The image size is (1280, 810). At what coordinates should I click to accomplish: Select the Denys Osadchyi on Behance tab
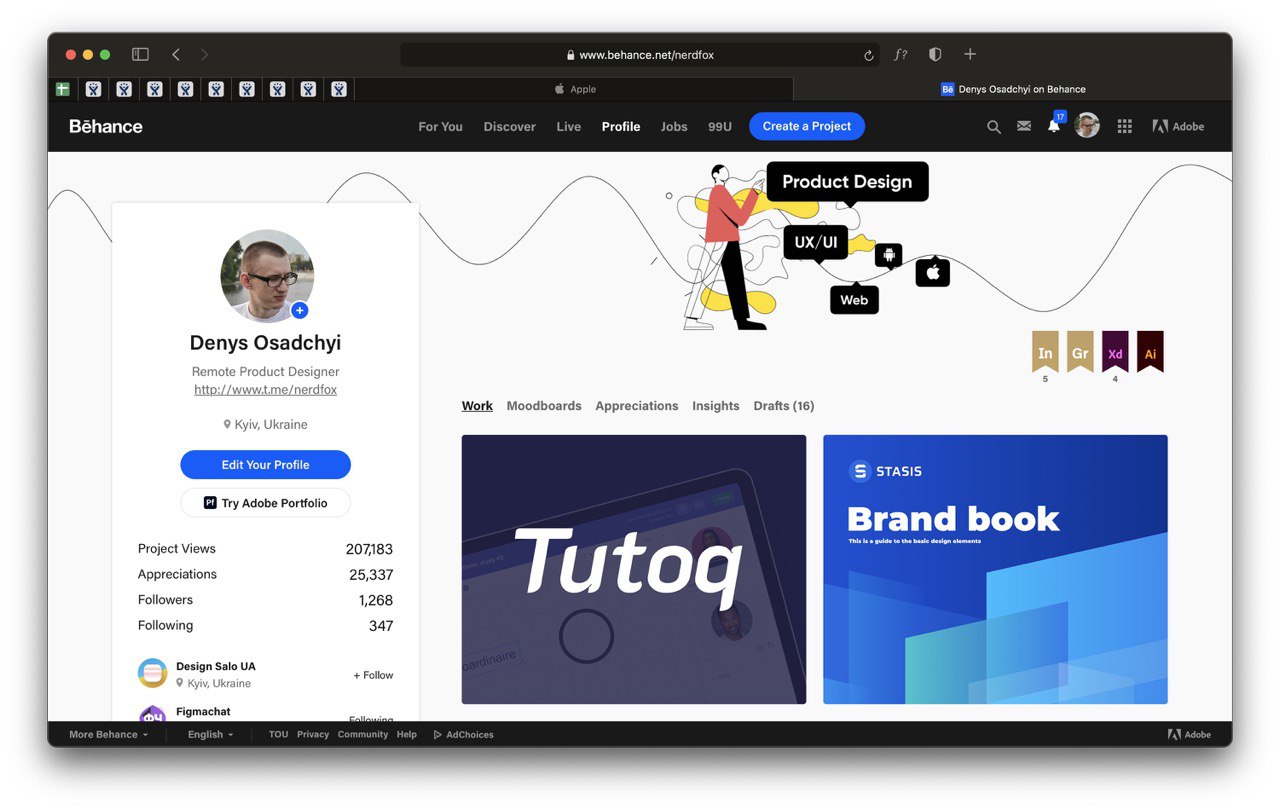coord(1013,89)
